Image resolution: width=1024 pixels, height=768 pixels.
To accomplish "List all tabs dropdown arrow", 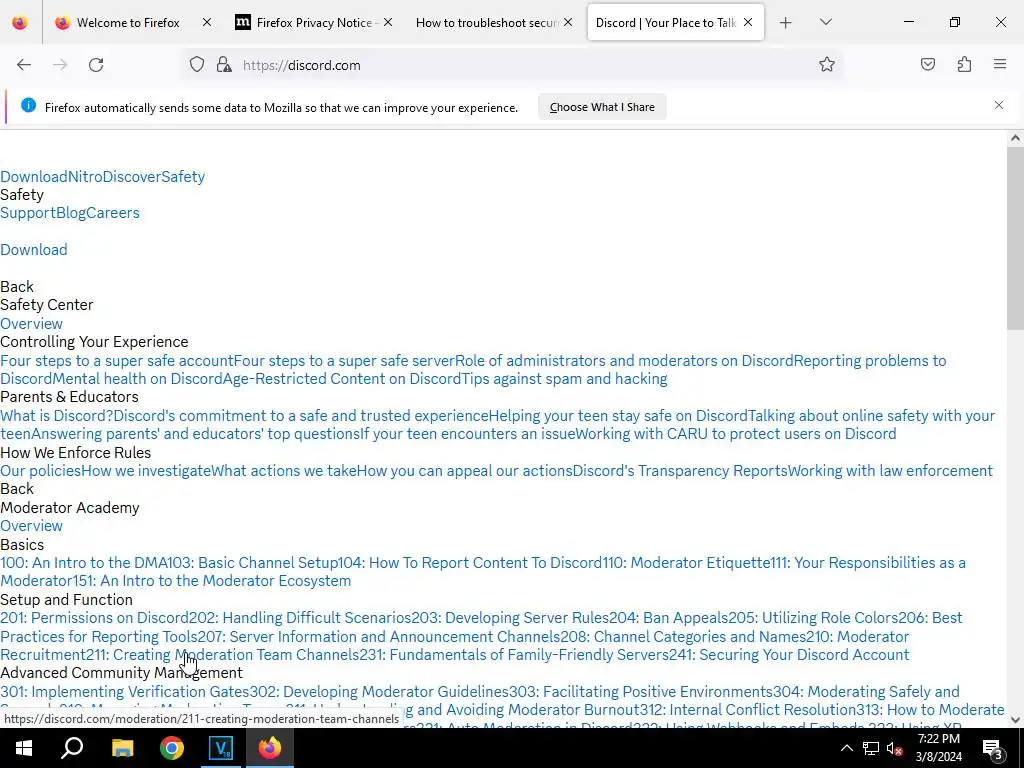I will (825, 23).
